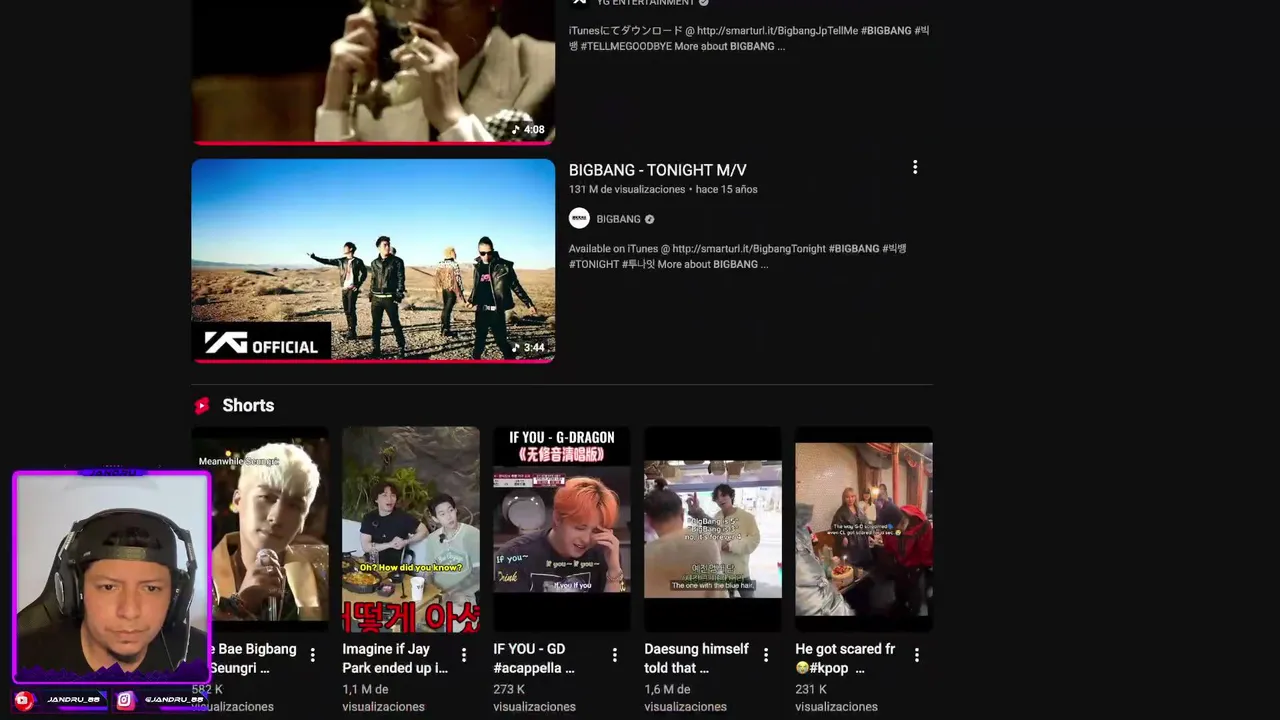Click the 3:44 duration badge on TONIGHT video

coord(528,348)
